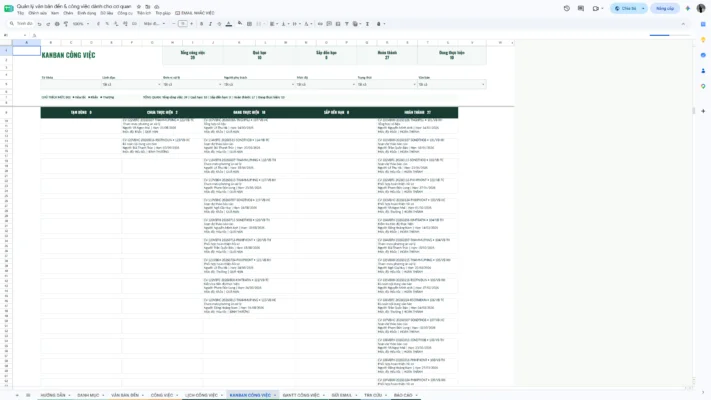Open the horizontal align dropdown
Image resolution: width=711 pixels, height=400 pixels.
pyautogui.click(x=273, y=24)
